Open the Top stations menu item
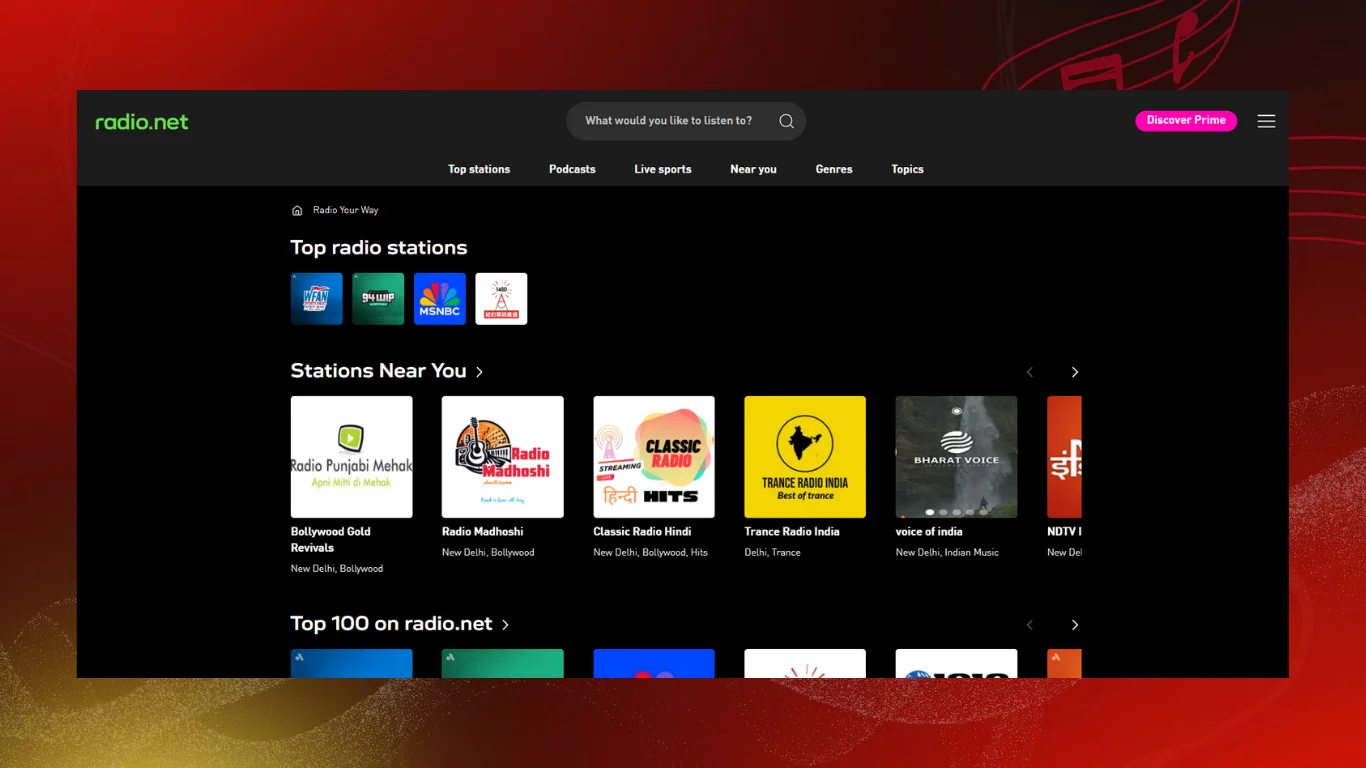 tap(479, 169)
